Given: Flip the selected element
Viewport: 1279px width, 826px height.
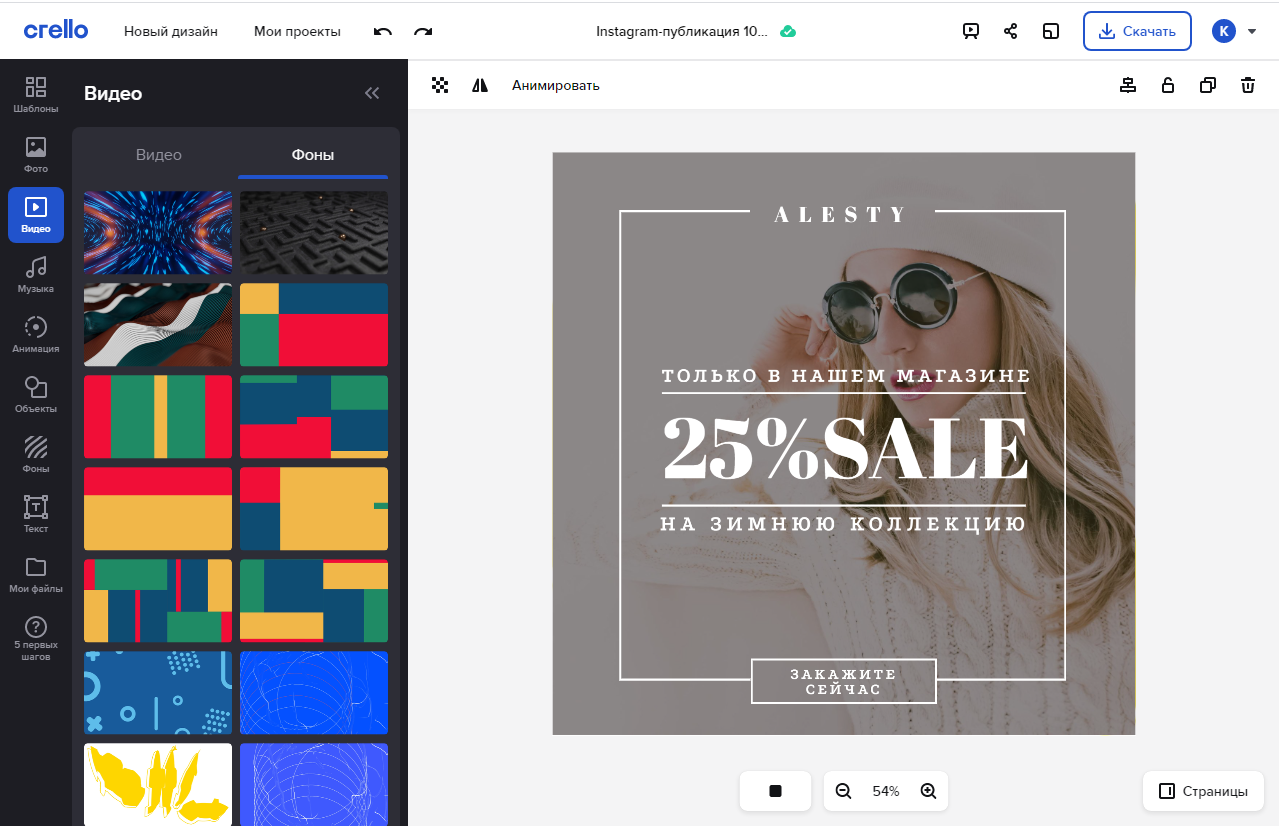Looking at the screenshot, I should (x=480, y=85).
